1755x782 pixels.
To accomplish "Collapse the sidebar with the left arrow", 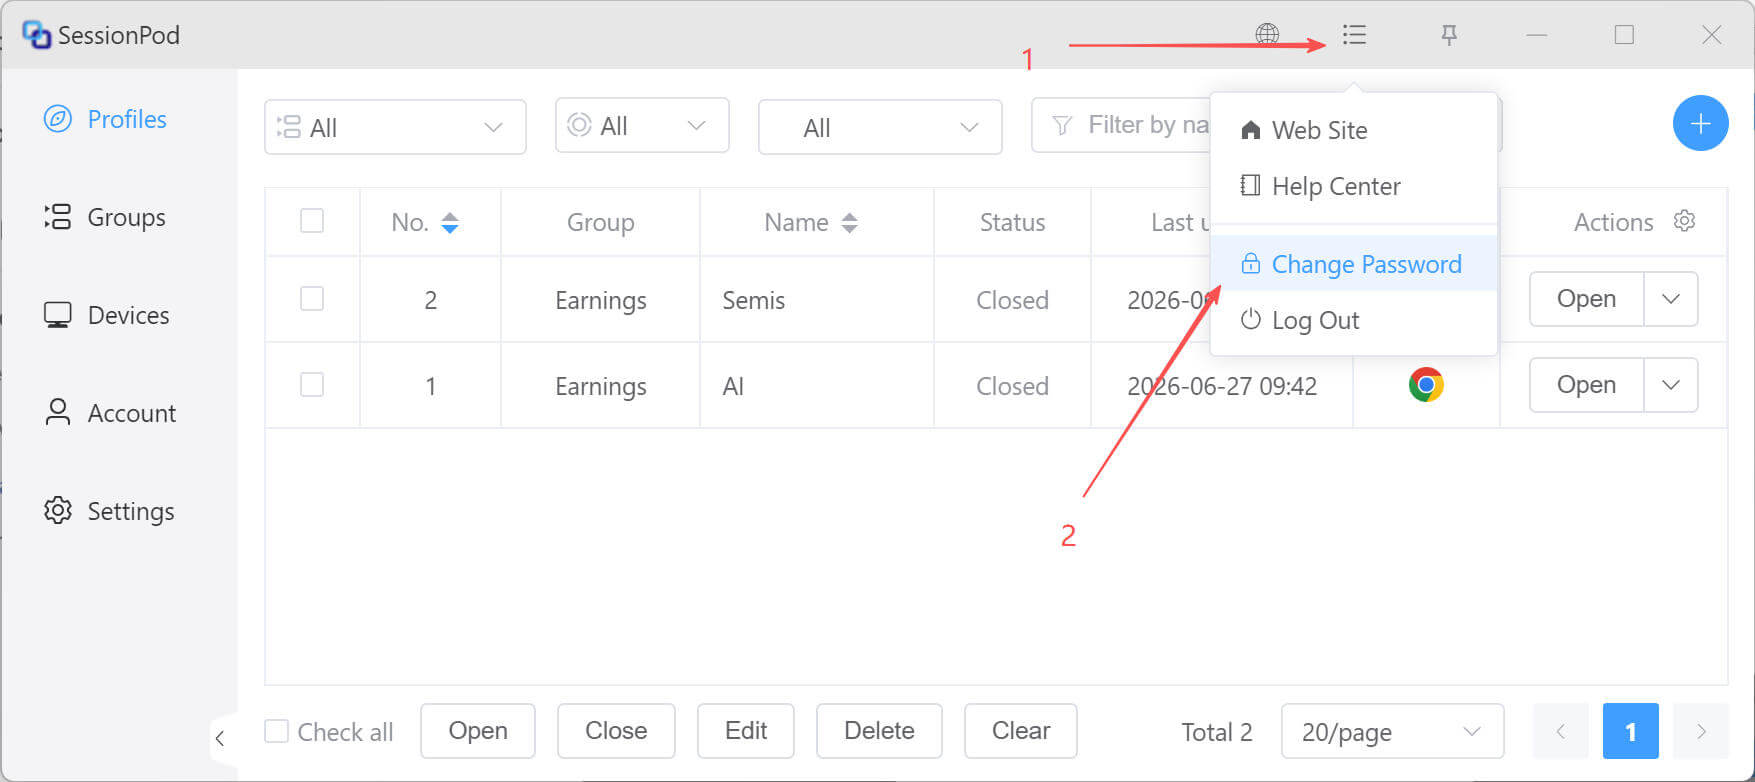I will (220, 739).
